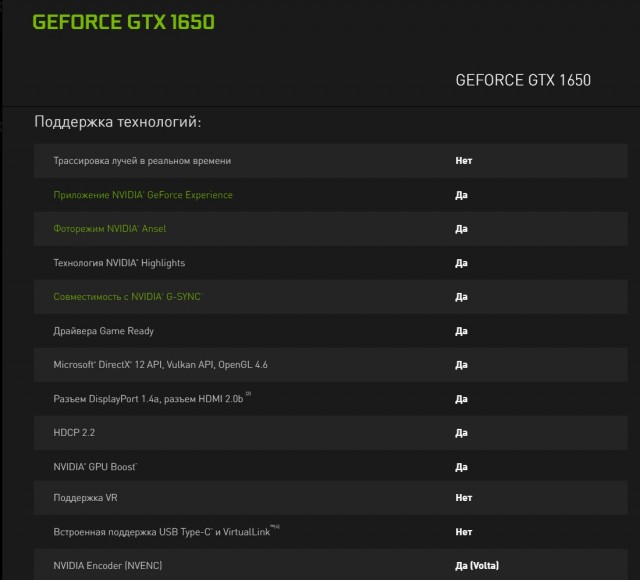Image resolution: width=640 pixels, height=580 pixels.
Task: Select the Трассировка лучей в реальном времени row label
Action: point(142,161)
